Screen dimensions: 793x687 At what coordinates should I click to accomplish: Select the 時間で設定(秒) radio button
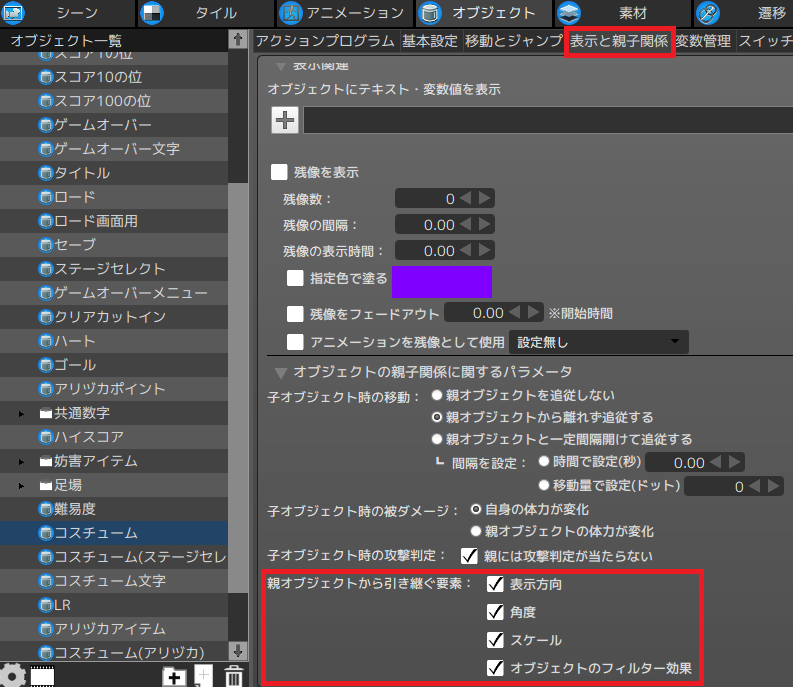pos(544,461)
